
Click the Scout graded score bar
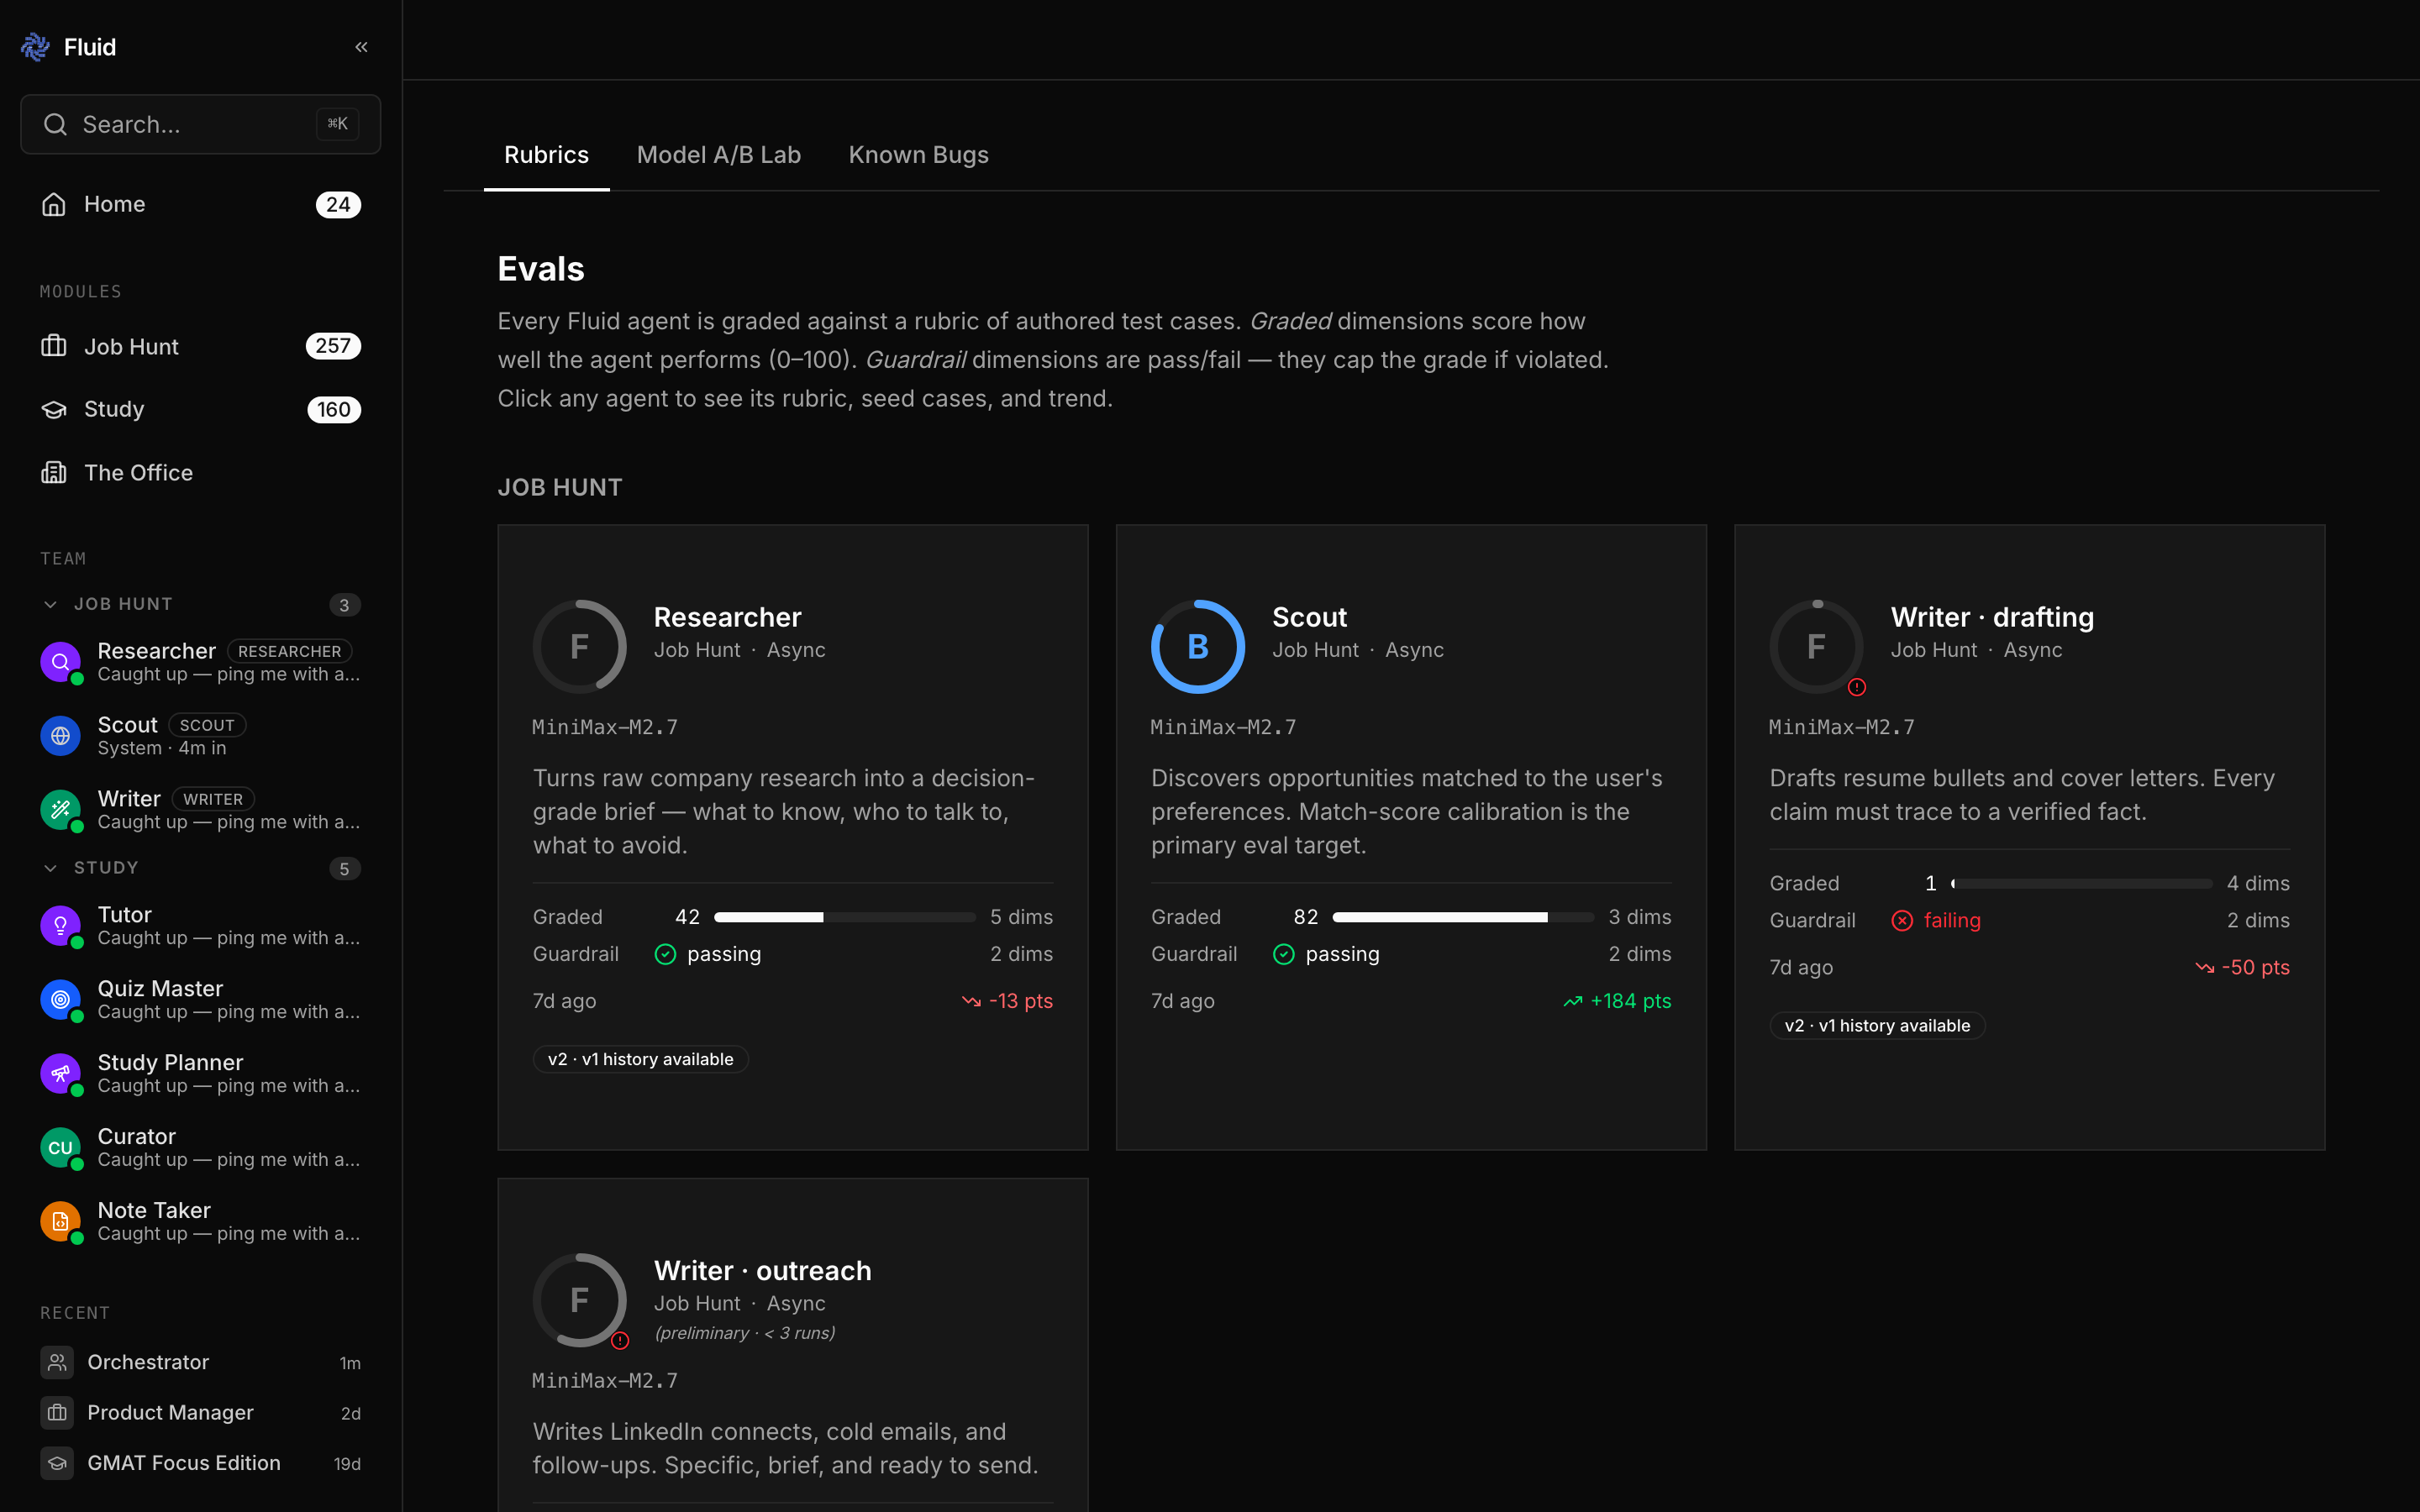click(1463, 917)
